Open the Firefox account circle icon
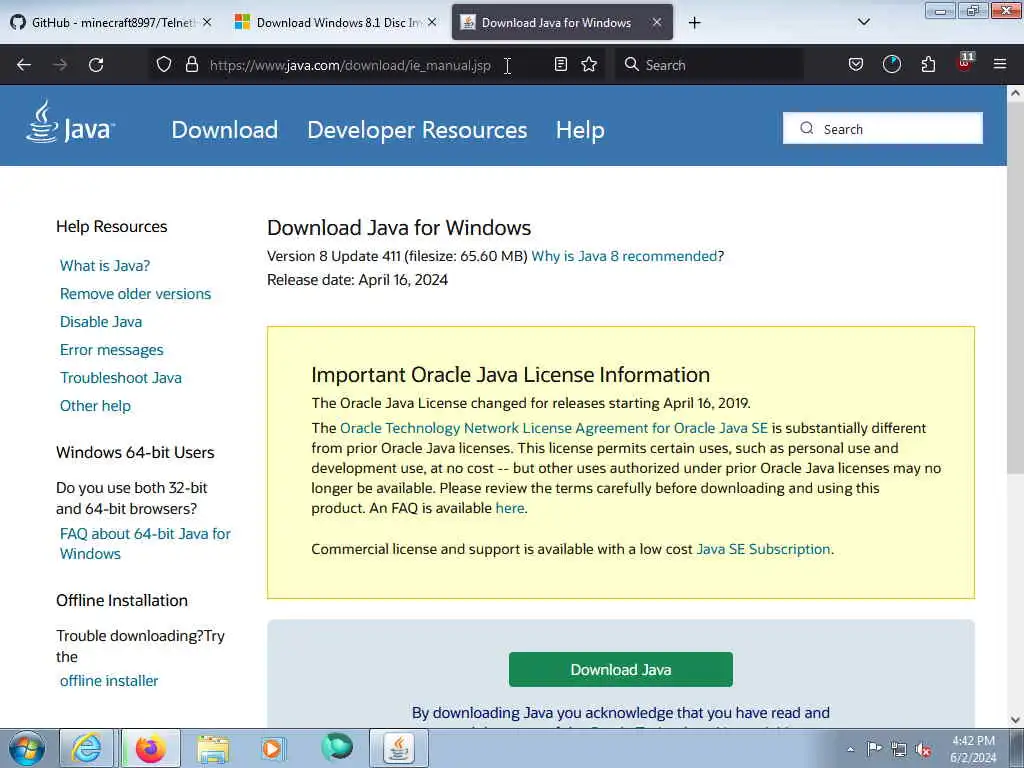 (891, 64)
